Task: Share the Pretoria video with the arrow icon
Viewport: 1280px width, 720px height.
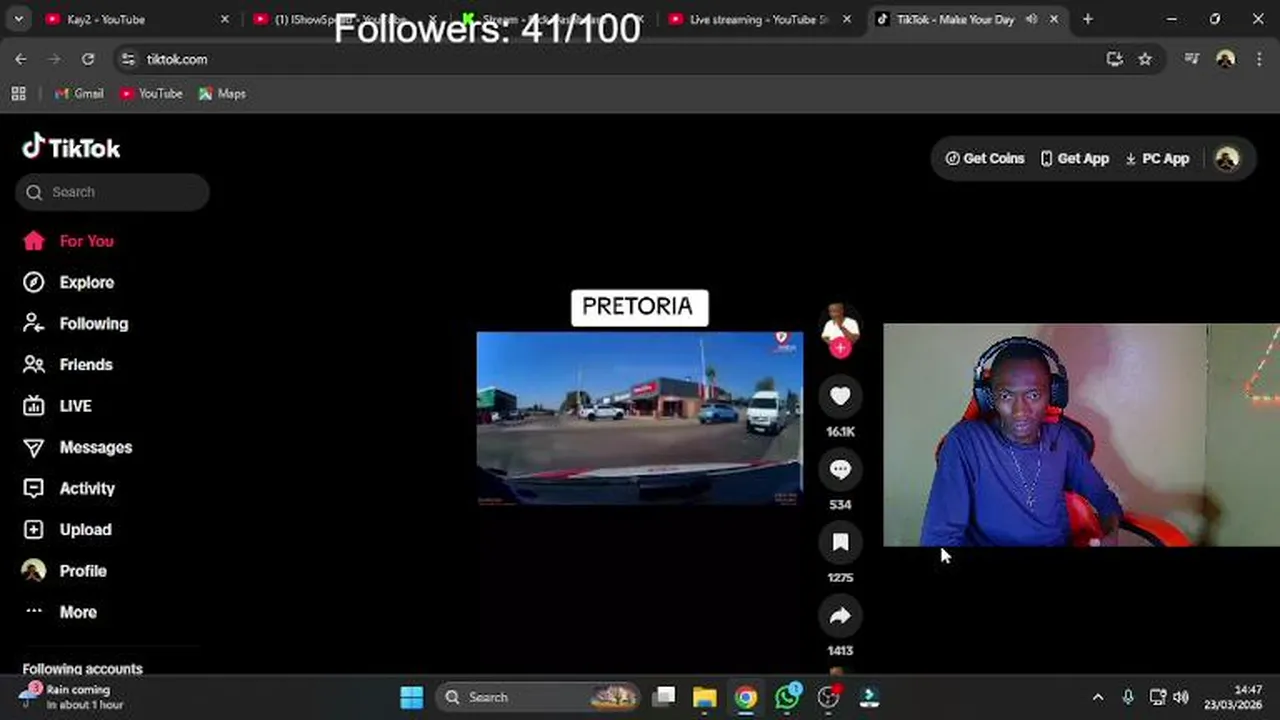Action: point(840,616)
